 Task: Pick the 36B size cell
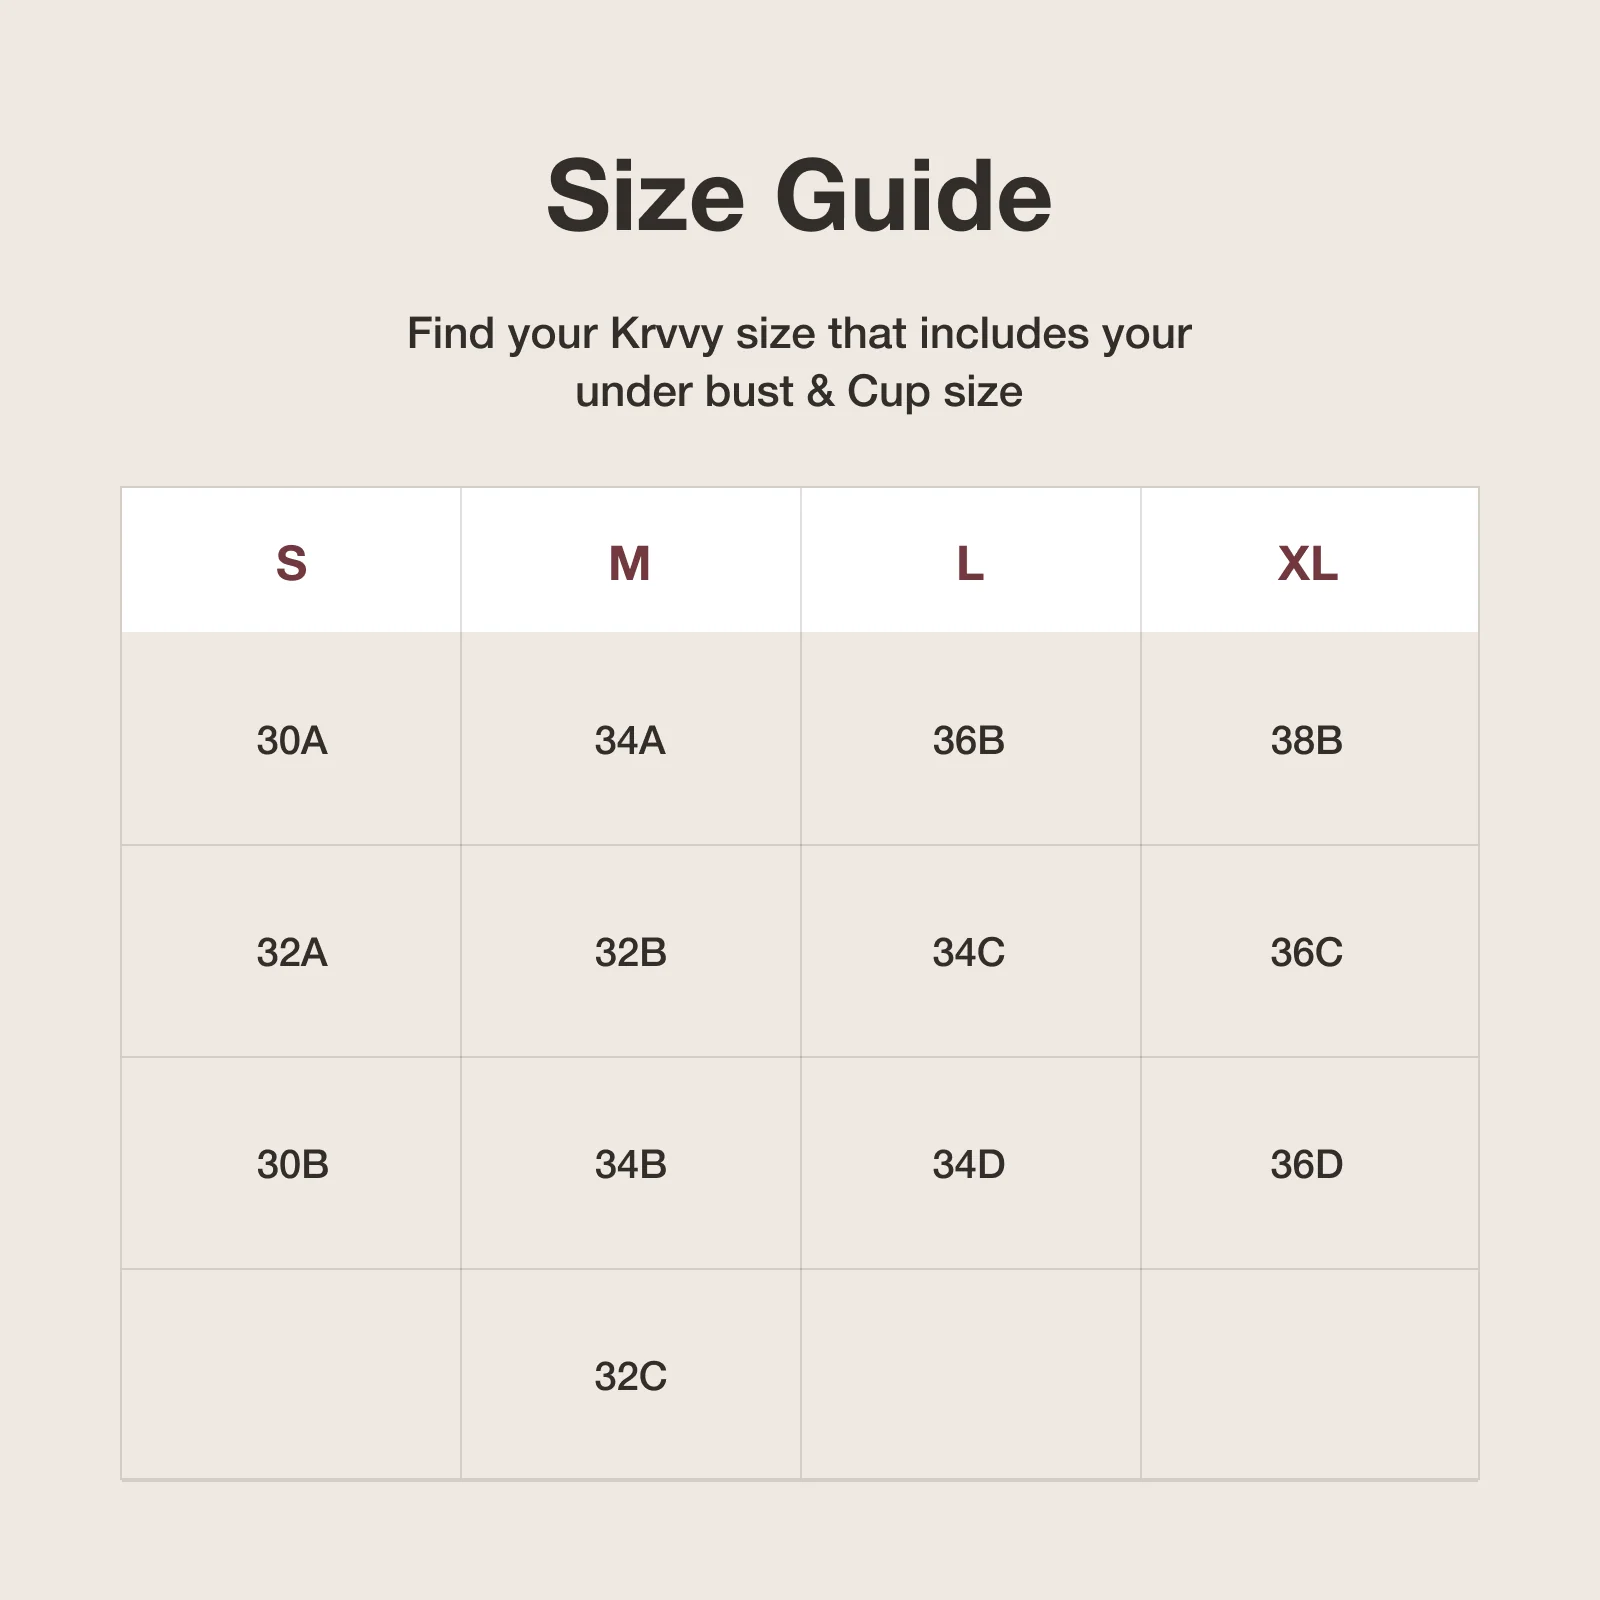coord(969,741)
